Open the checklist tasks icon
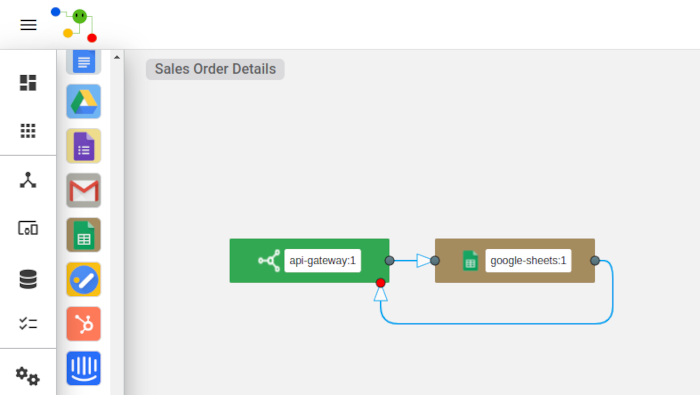This screenshot has height=395, width=700. [x=28, y=323]
